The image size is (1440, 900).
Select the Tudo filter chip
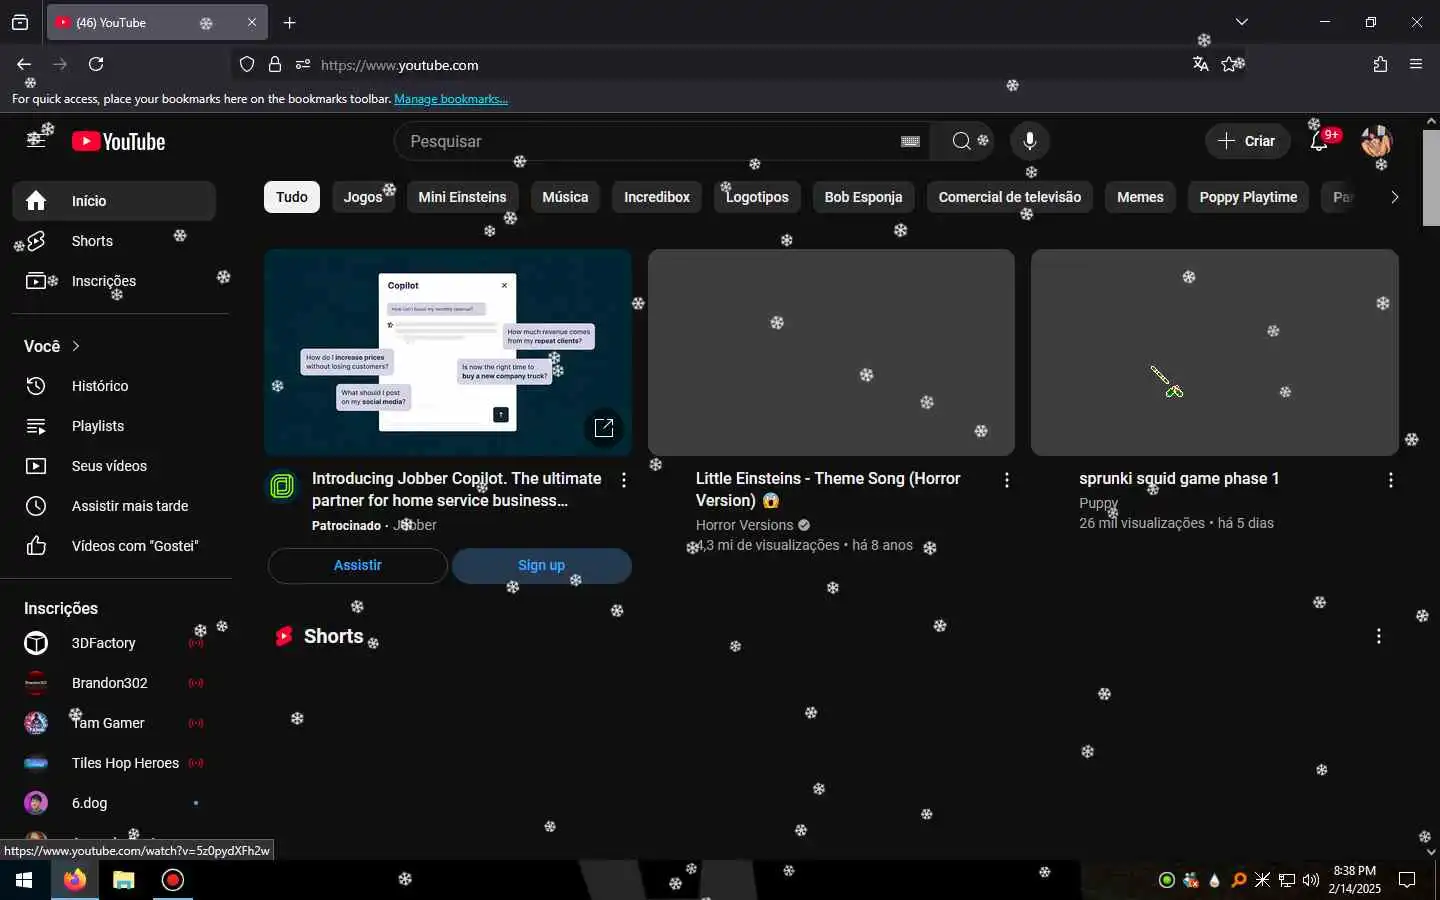[x=292, y=197]
